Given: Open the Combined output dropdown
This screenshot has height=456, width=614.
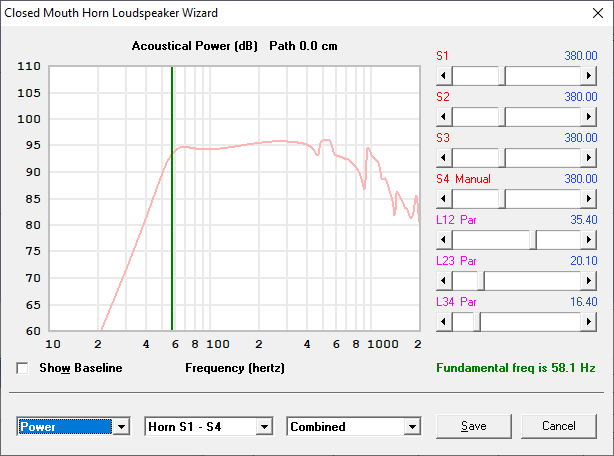Looking at the screenshot, I should (x=412, y=427).
